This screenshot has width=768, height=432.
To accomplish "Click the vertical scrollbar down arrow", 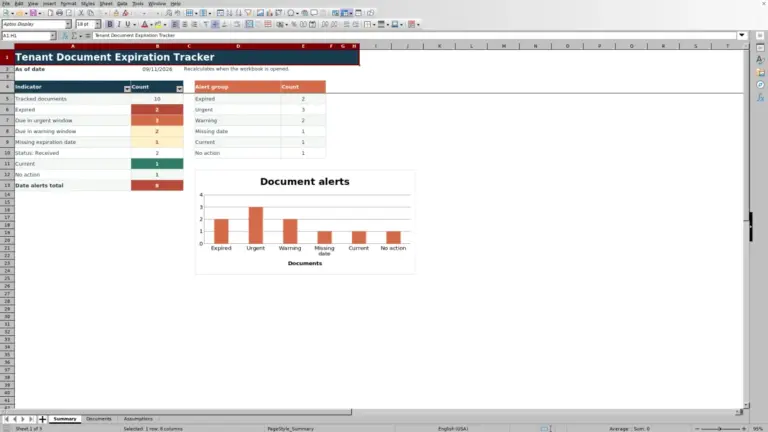I will tap(746, 406).
